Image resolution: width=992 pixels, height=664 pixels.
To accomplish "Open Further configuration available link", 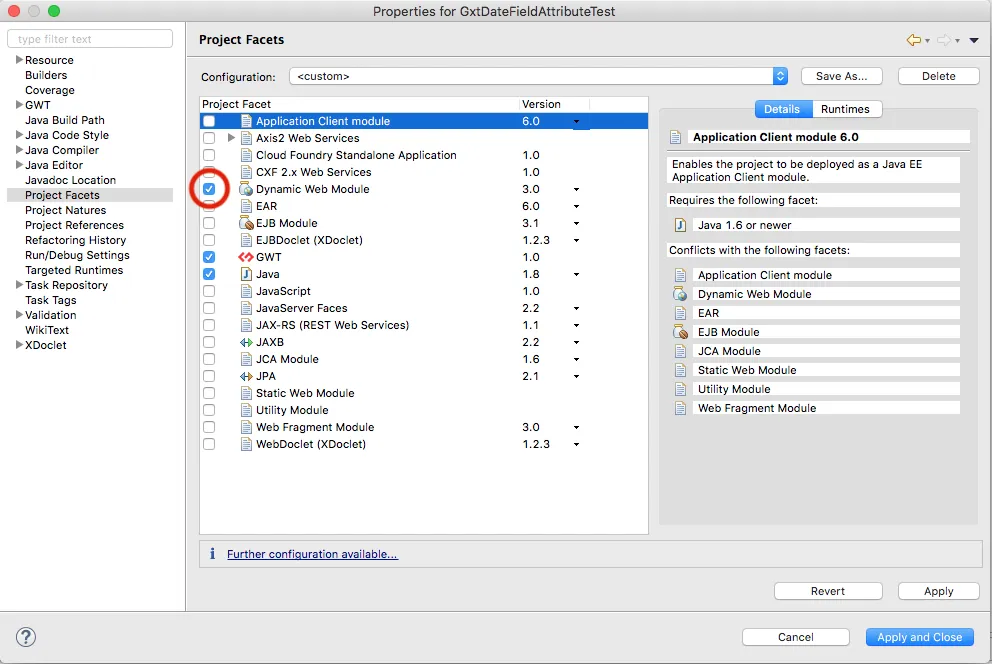I will [312, 554].
